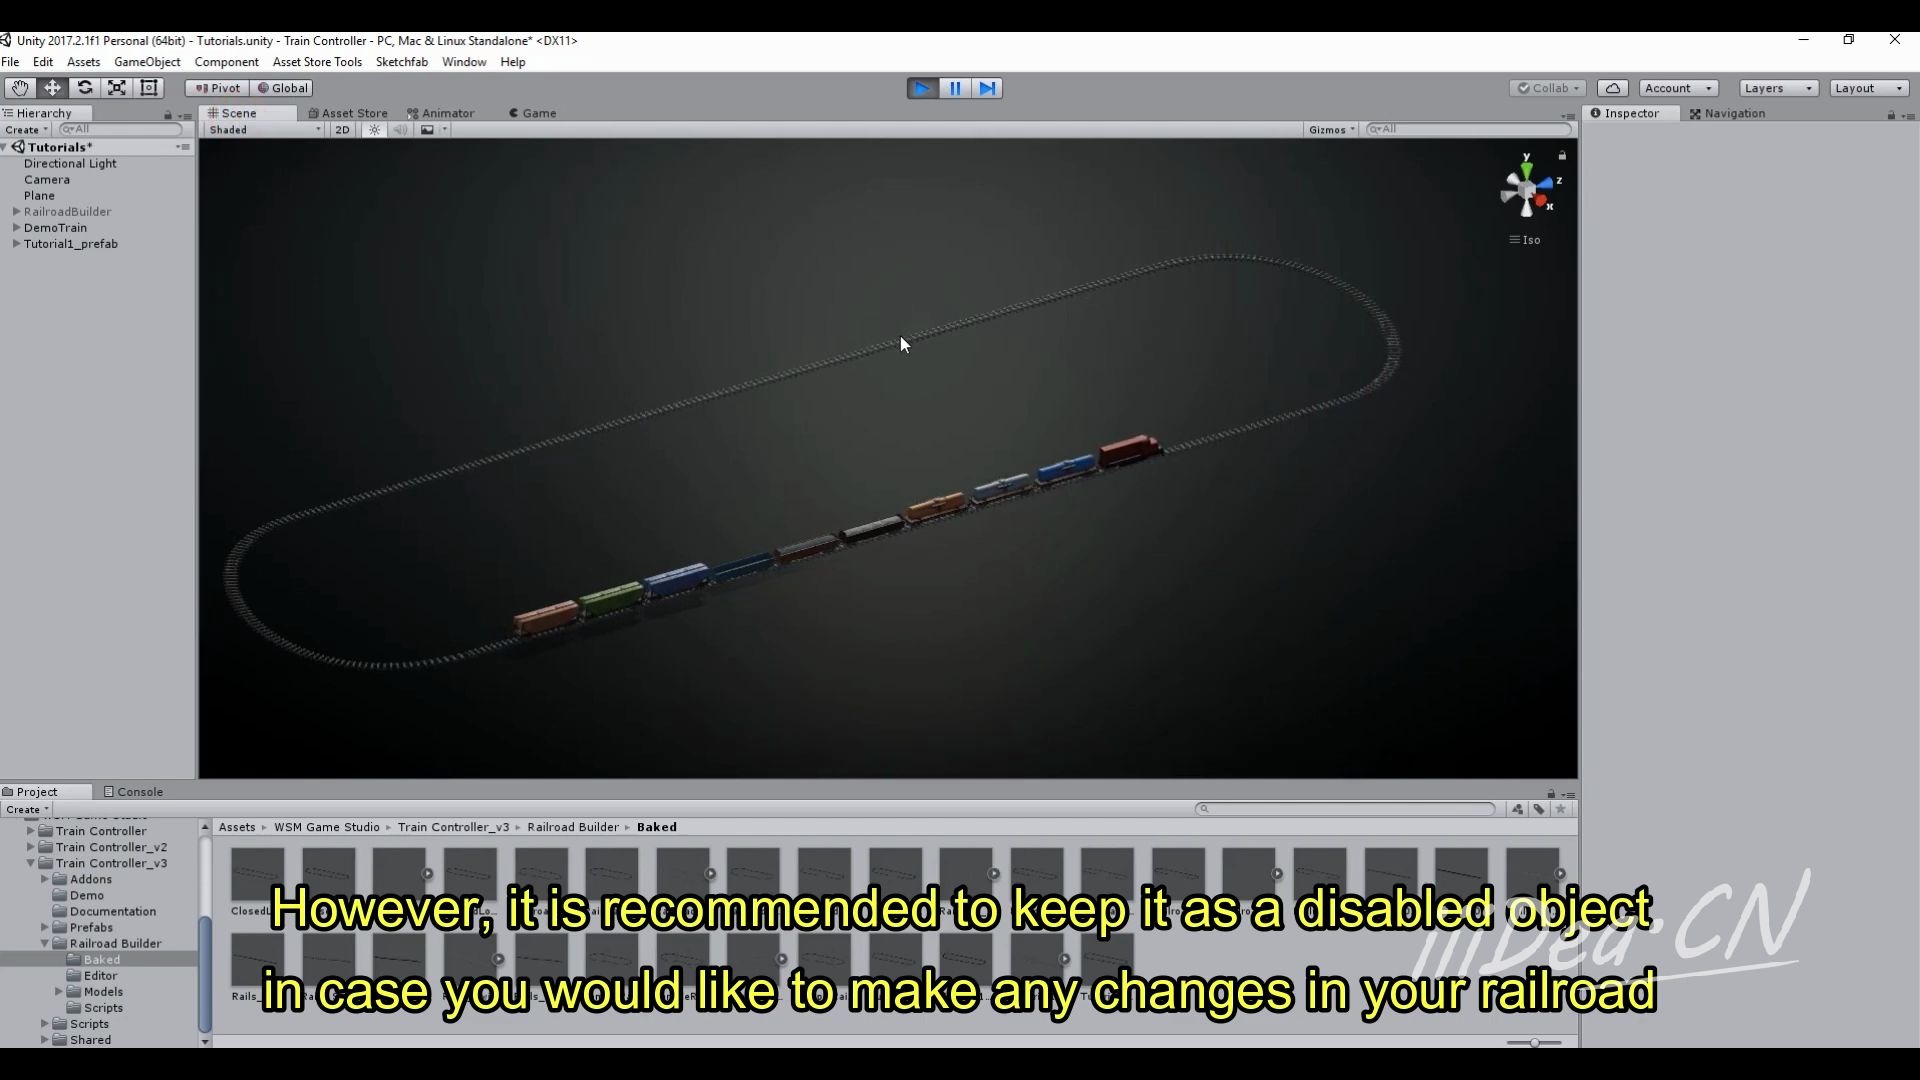The image size is (1920, 1080).
Task: Toggle scene view audio
Action: pyautogui.click(x=401, y=130)
